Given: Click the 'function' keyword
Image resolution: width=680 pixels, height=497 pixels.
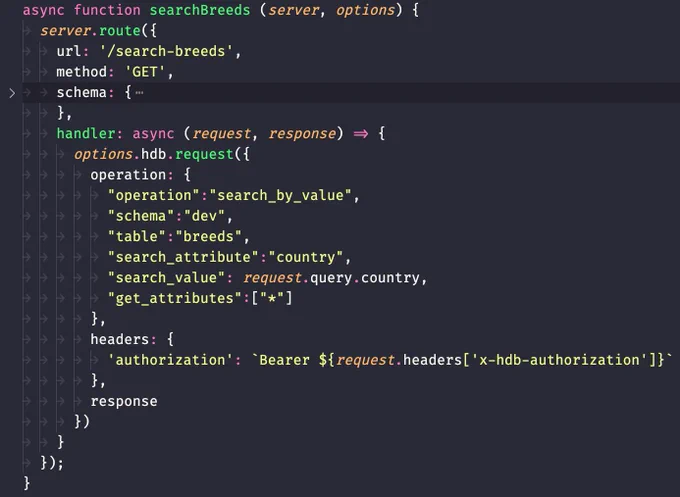Looking at the screenshot, I should [107, 10].
